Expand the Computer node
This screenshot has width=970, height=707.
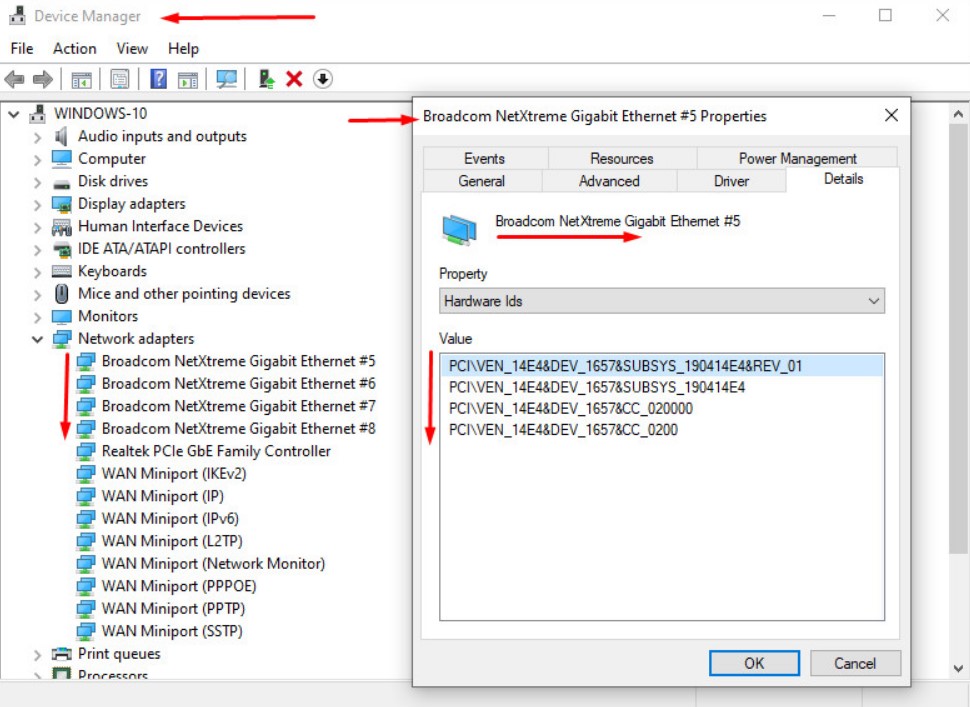[38, 160]
